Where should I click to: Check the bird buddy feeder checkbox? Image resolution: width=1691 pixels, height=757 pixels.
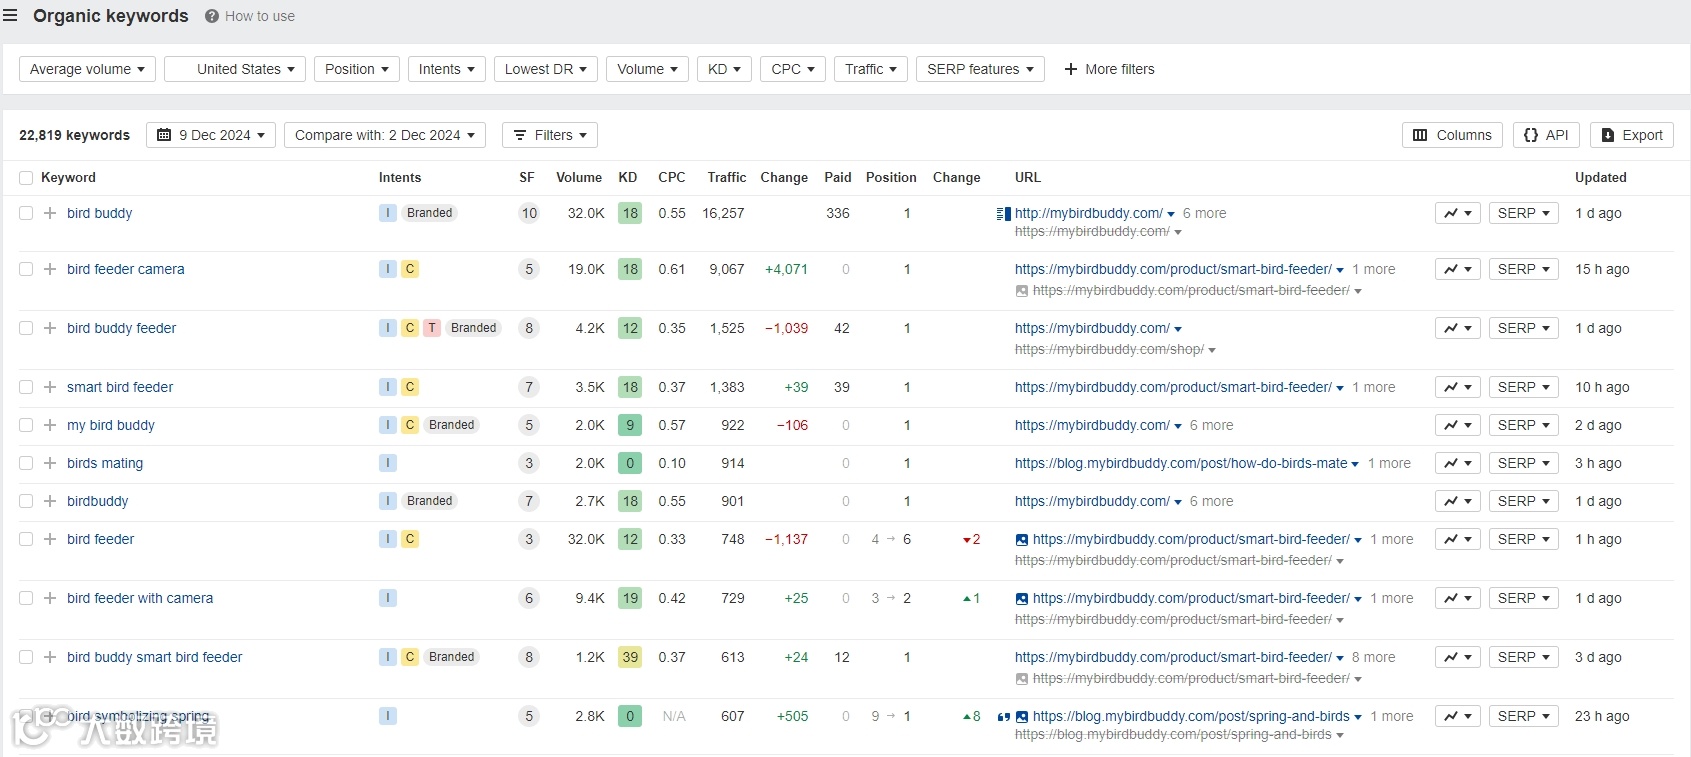26,328
